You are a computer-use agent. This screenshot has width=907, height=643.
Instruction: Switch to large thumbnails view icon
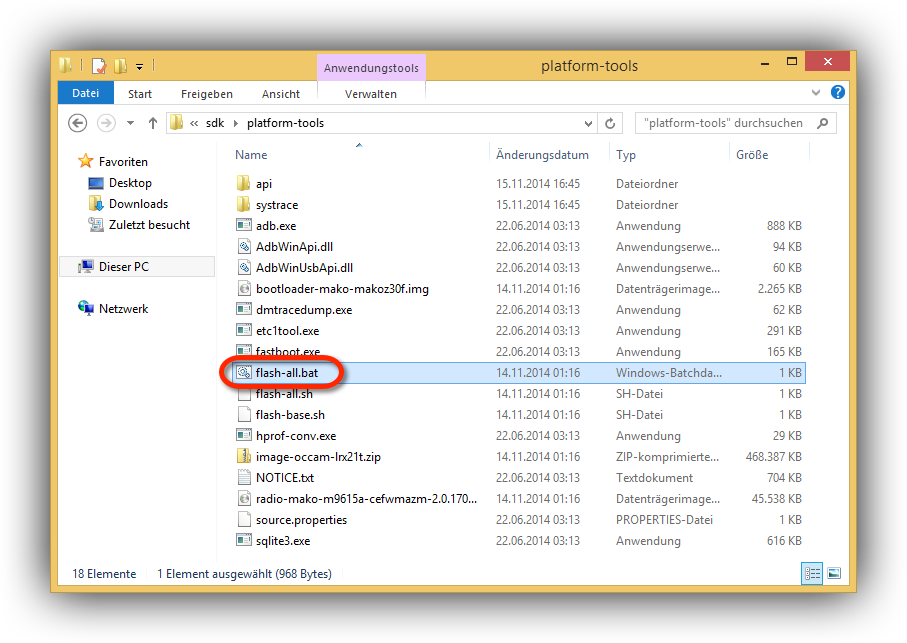[833, 574]
